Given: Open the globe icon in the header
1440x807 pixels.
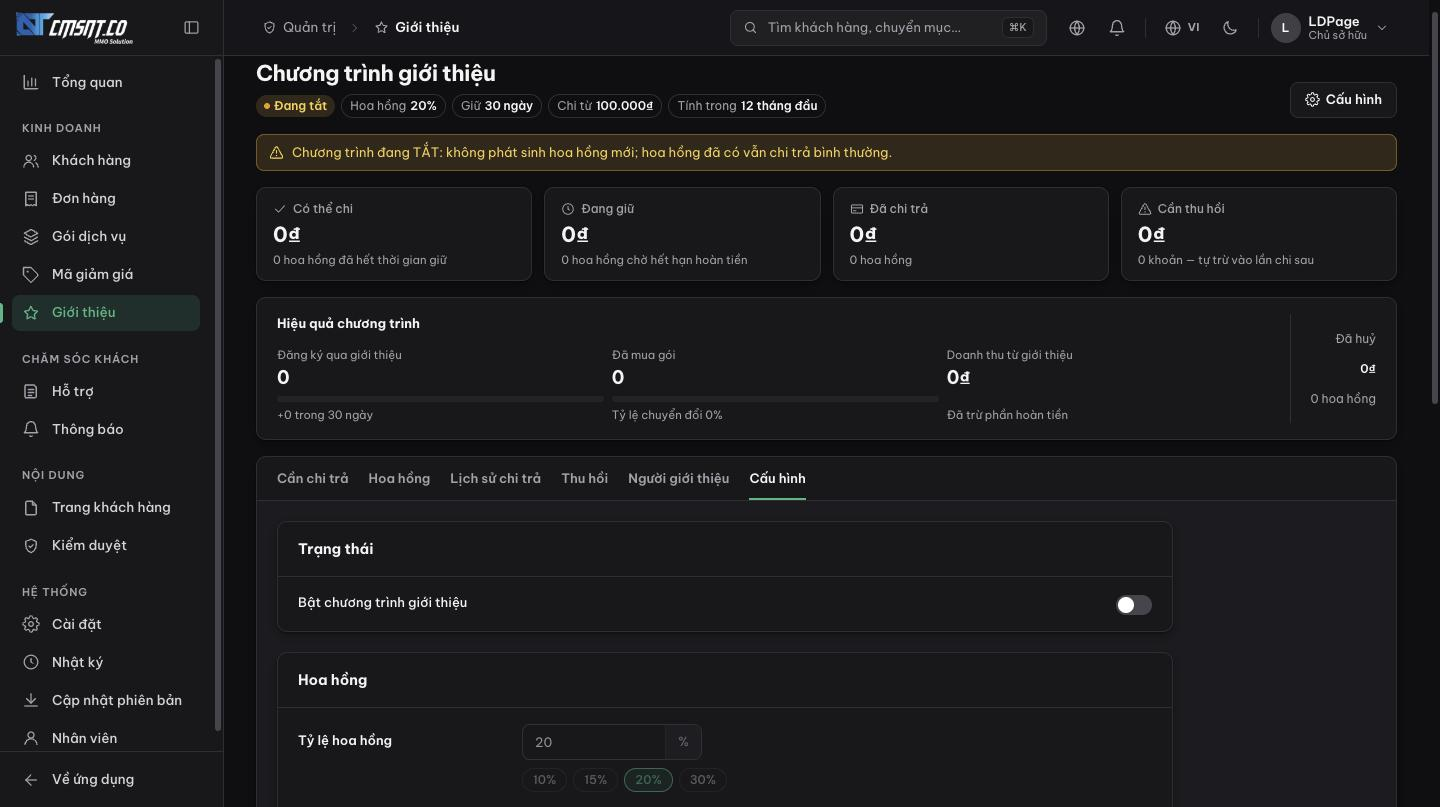Looking at the screenshot, I should point(1077,28).
